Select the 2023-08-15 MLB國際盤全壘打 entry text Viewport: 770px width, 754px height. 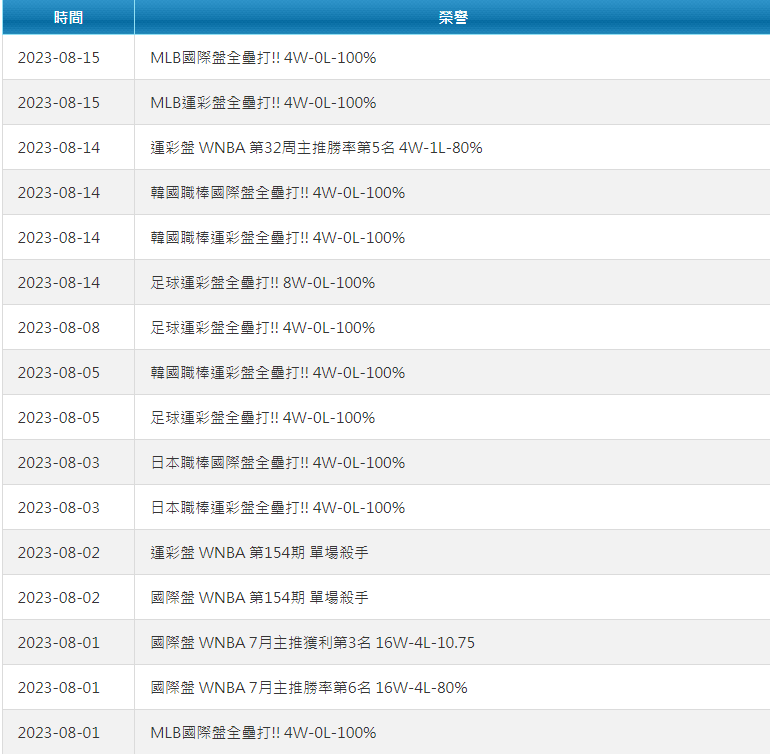263,58
